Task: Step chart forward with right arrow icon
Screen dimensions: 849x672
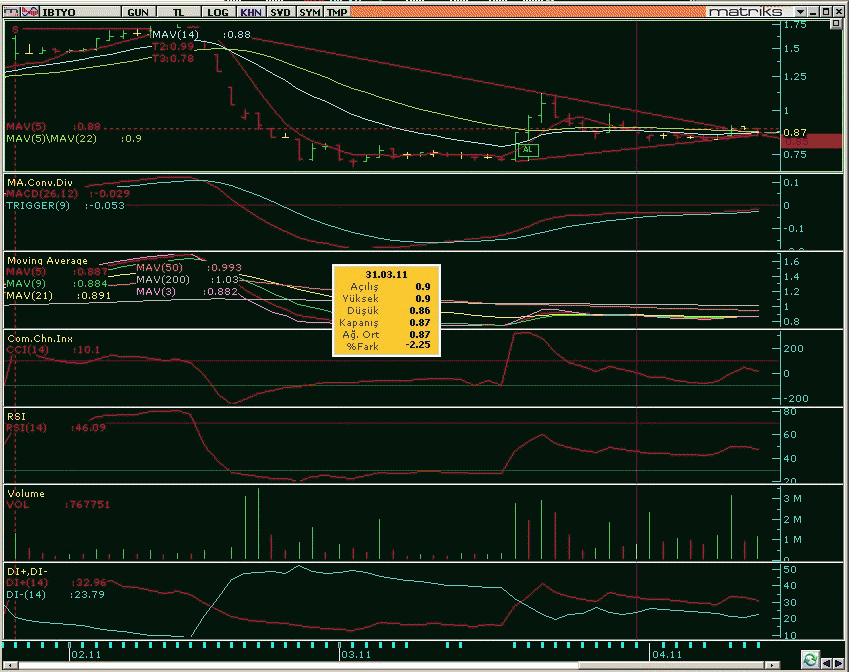Action: [x=839, y=662]
